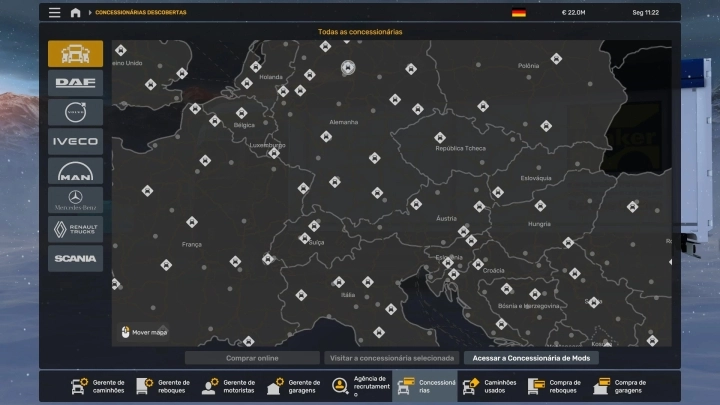Go to the home screen icon

[x=75, y=12]
